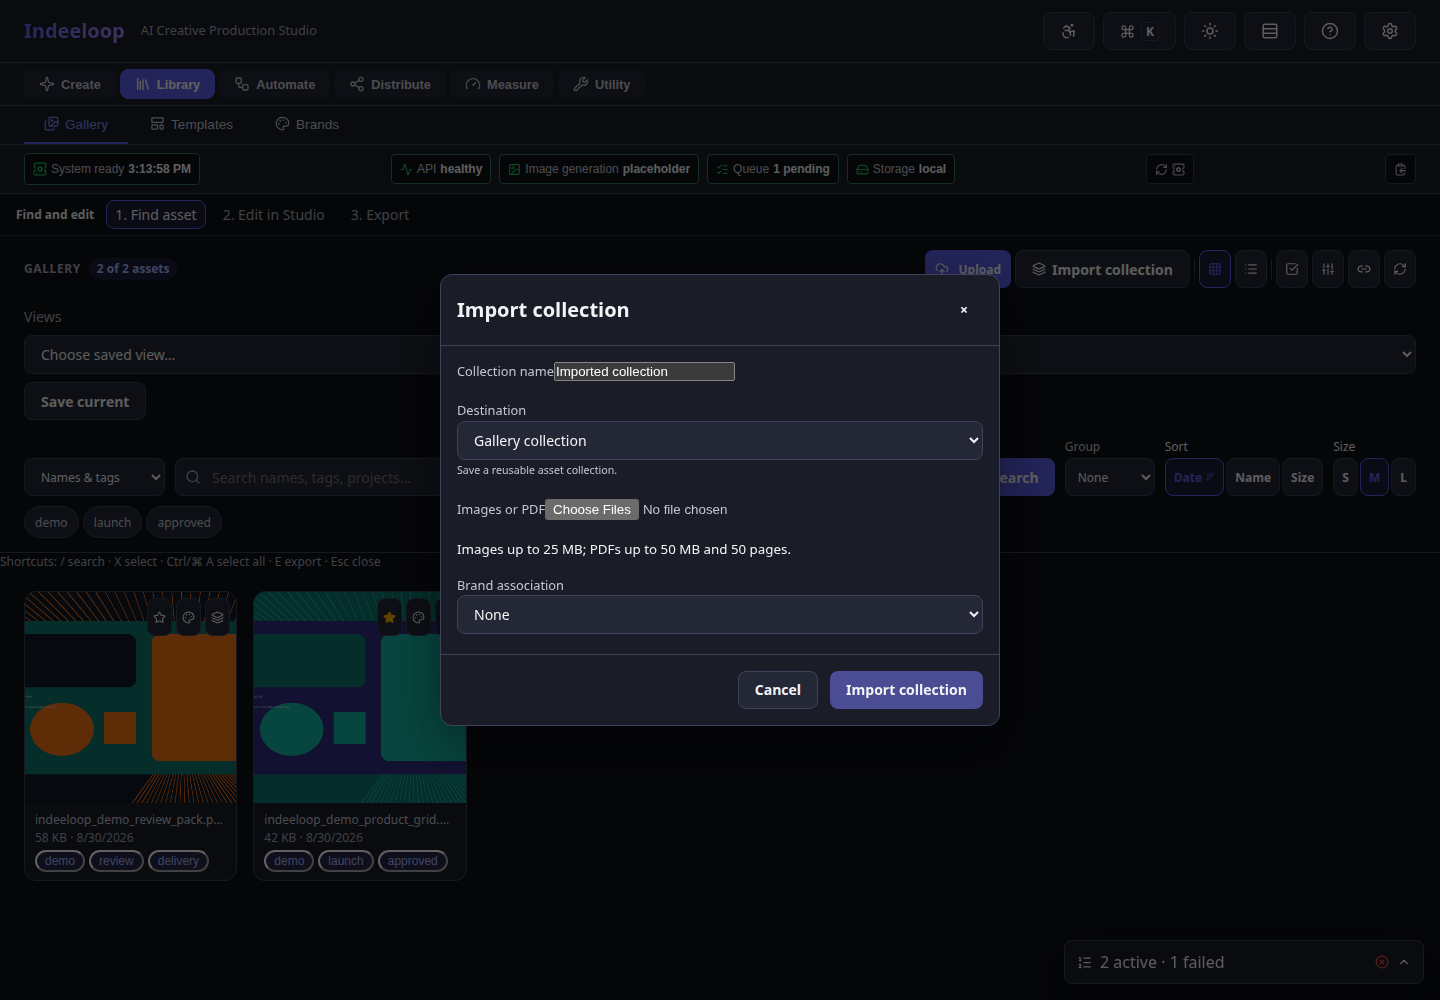Go to the Templates sub-tab
This screenshot has width=1440, height=1000.
(191, 124)
